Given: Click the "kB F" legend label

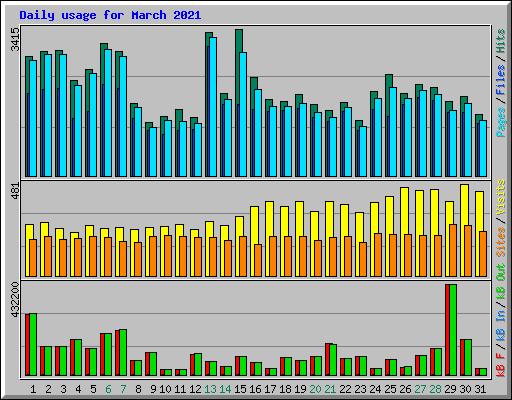Looking at the screenshot, I should [501, 365].
